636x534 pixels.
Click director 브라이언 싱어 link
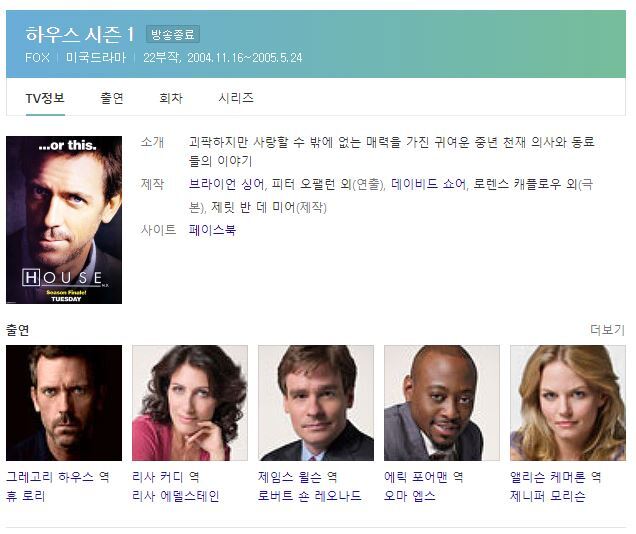point(227,184)
